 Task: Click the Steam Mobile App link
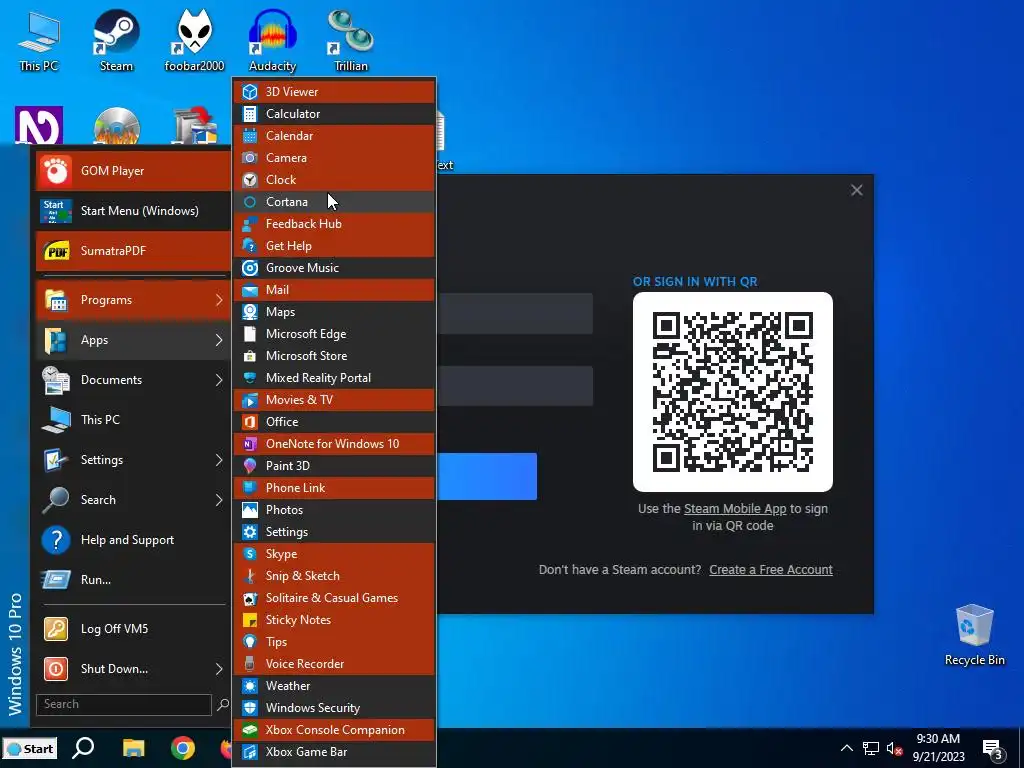(x=735, y=509)
